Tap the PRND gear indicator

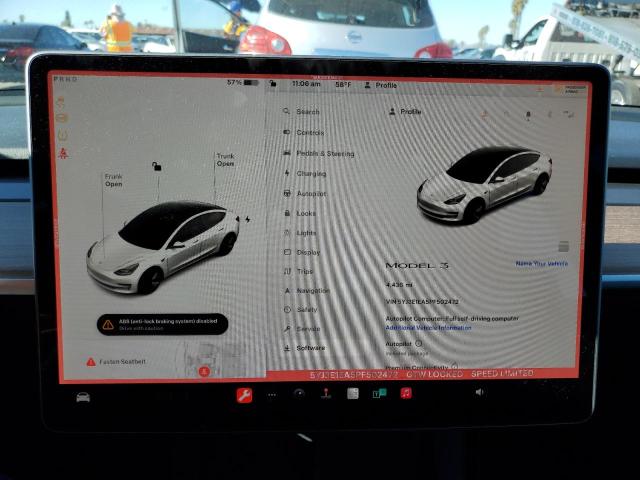[x=65, y=79]
